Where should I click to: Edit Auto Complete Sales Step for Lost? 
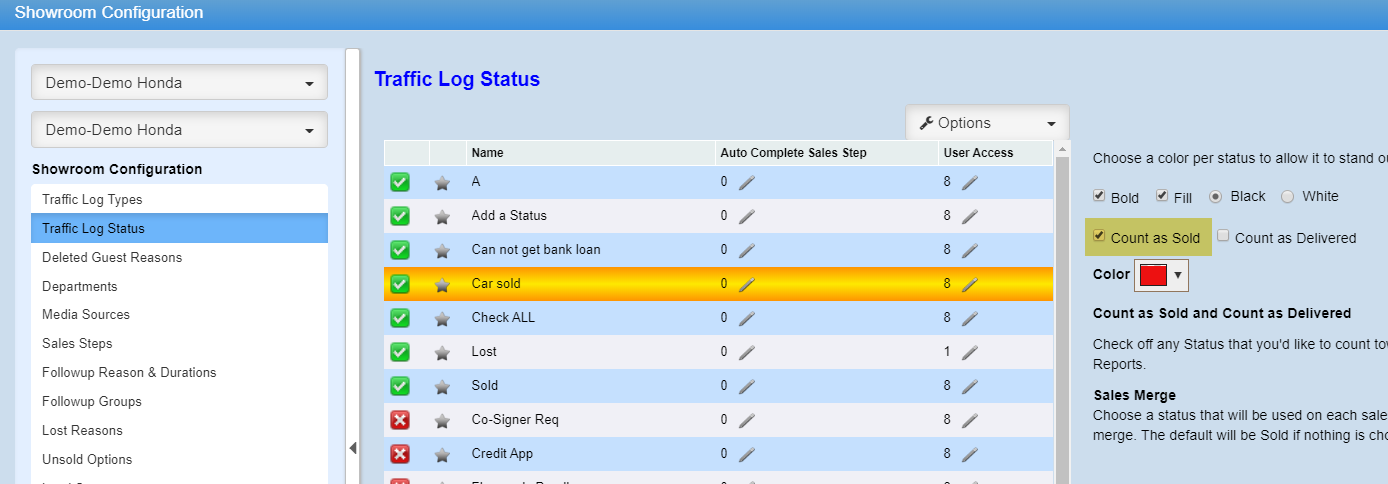[x=747, y=352]
